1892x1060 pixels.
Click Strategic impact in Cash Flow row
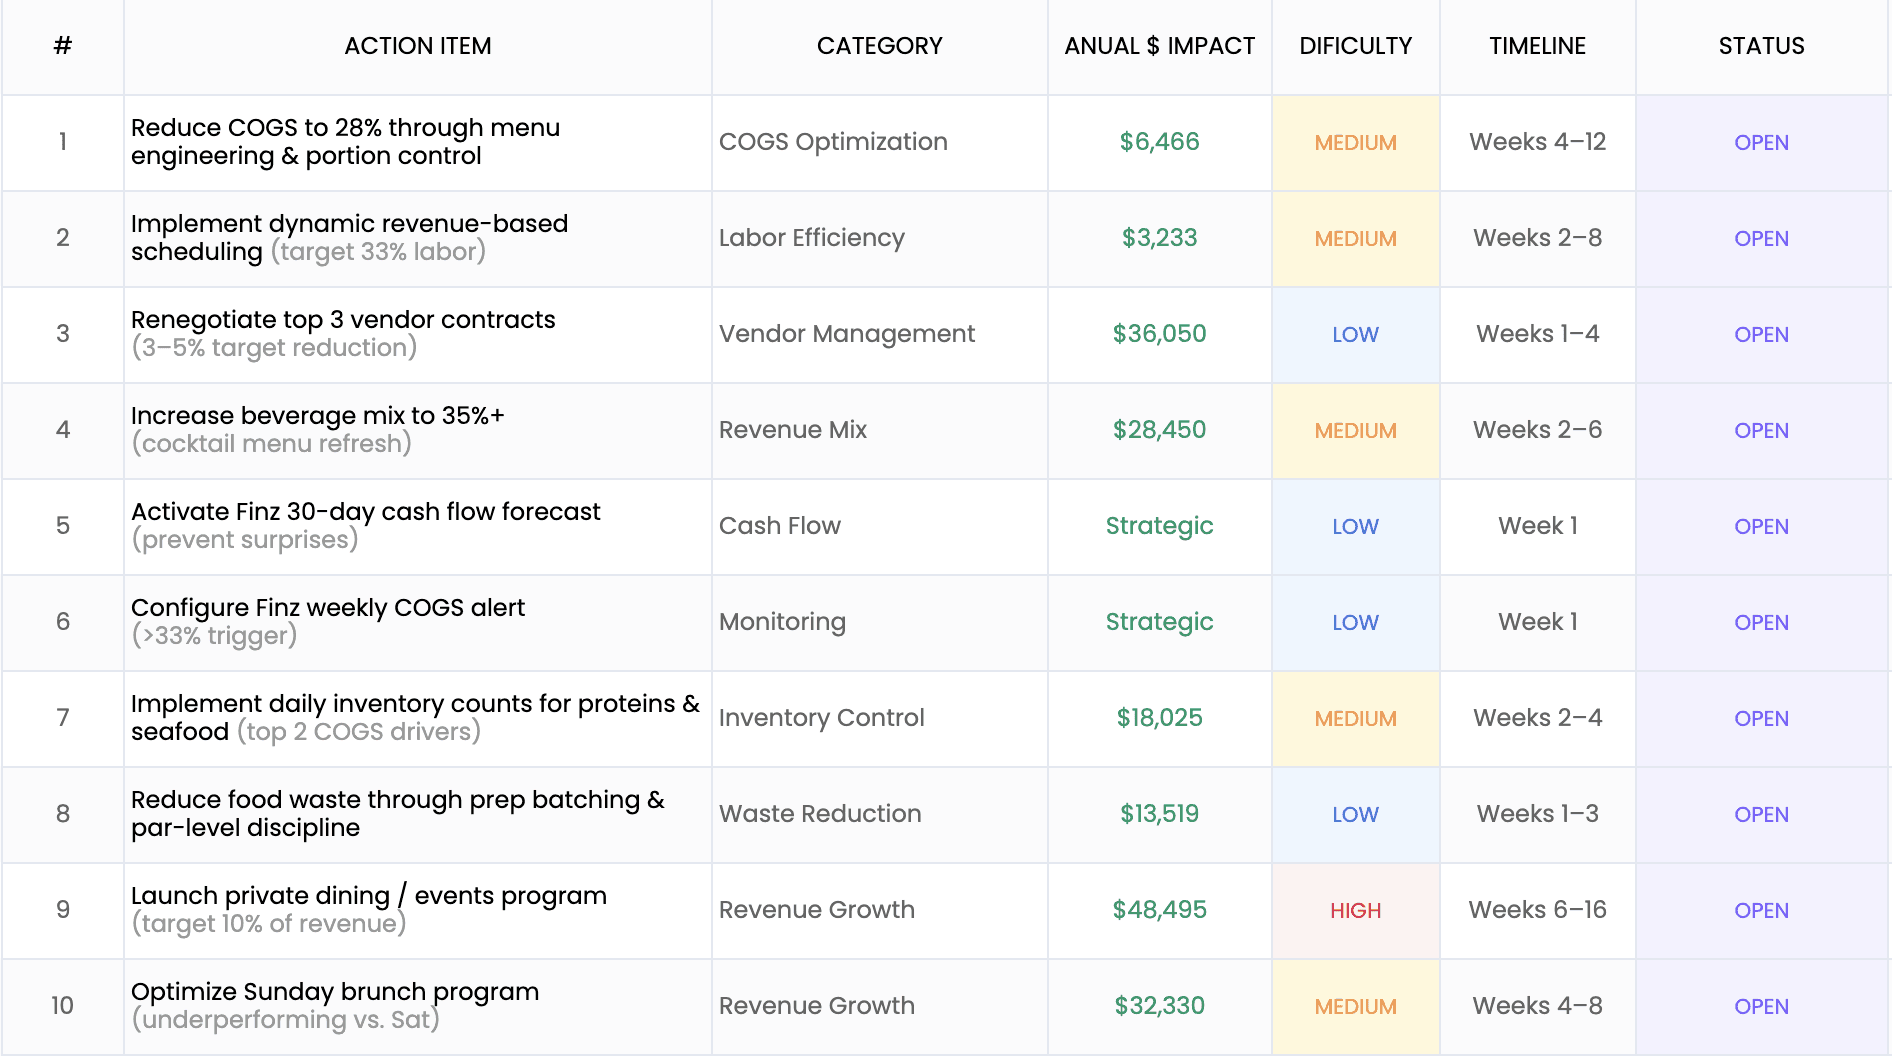(1159, 526)
